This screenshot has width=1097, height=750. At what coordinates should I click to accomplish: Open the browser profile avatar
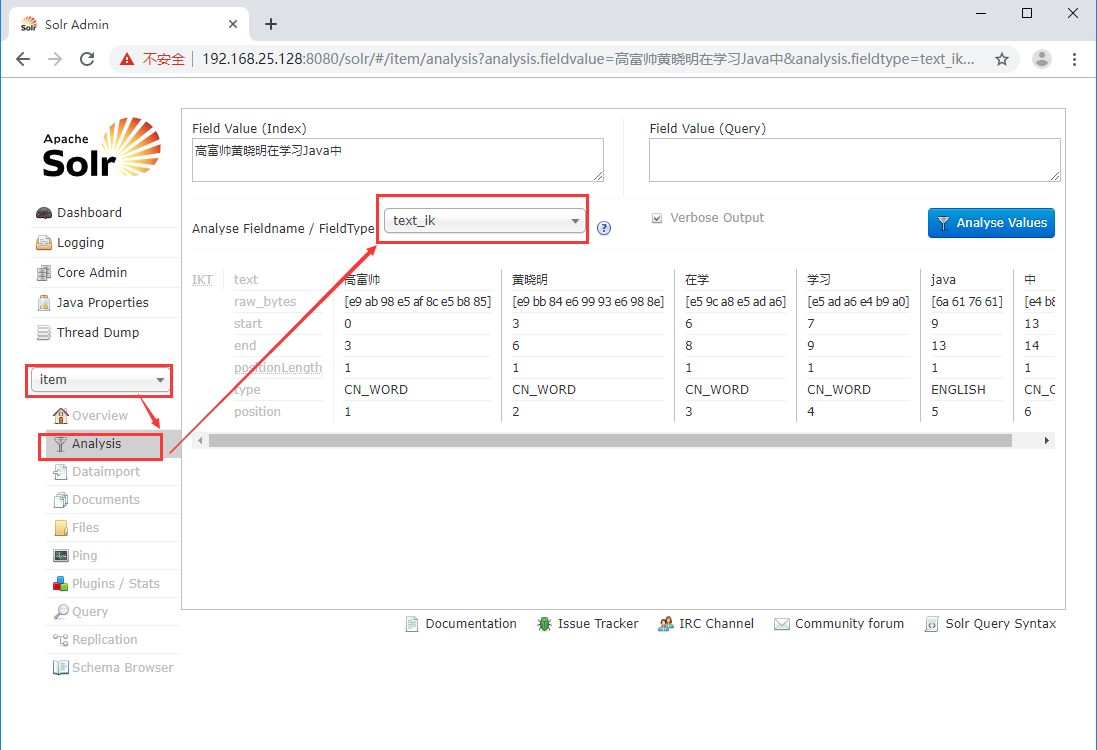point(1042,59)
